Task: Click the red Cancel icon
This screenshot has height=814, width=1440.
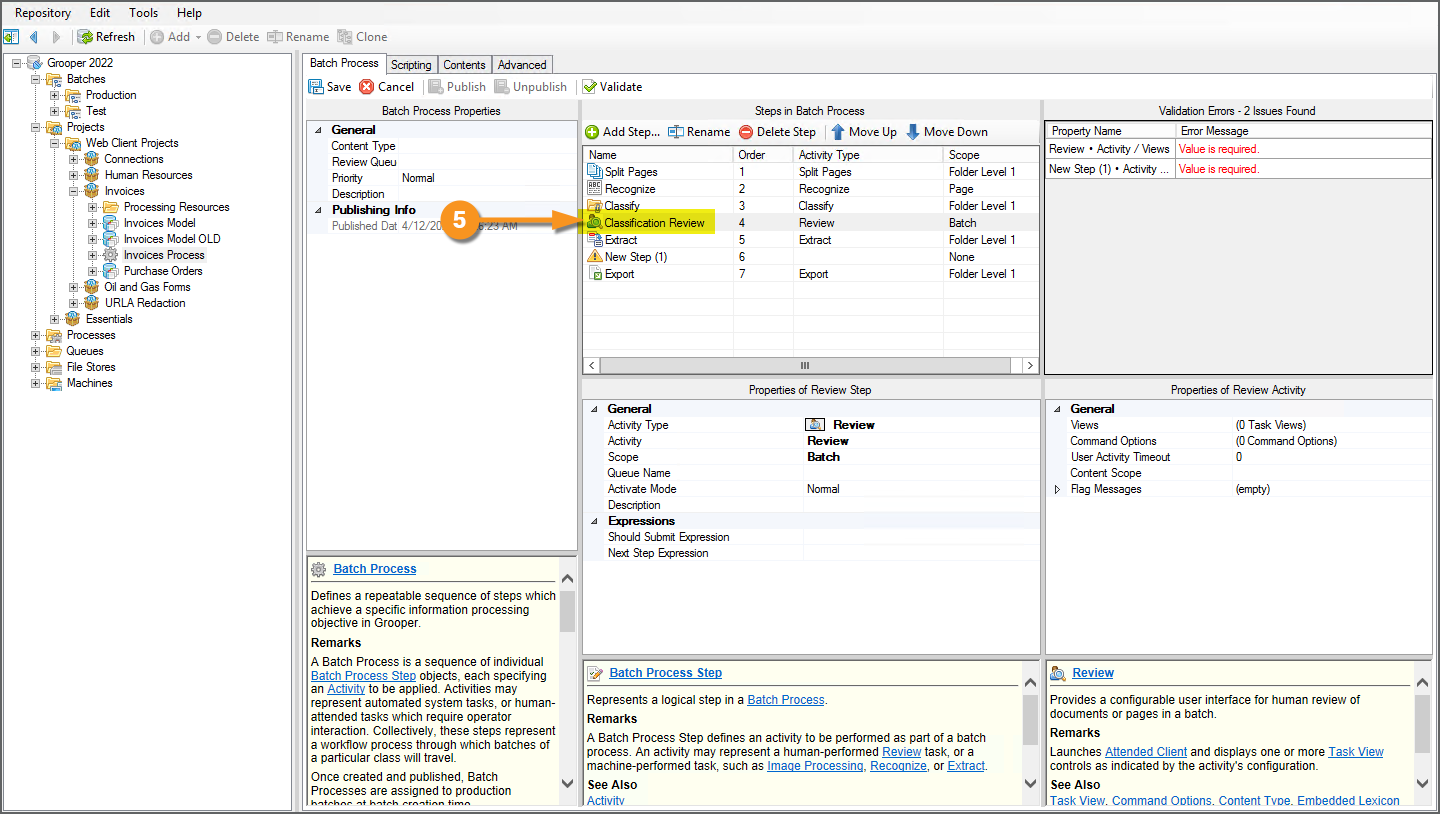Action: (x=367, y=87)
